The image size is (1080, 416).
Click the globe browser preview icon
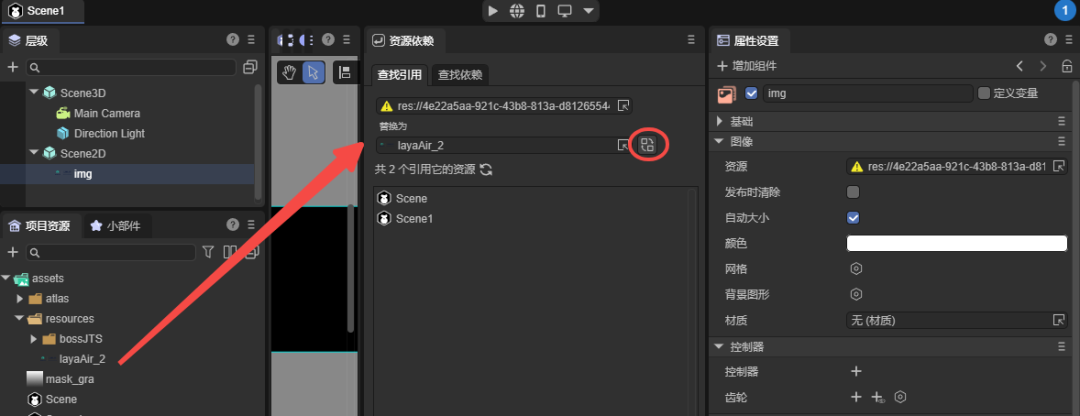pos(517,11)
